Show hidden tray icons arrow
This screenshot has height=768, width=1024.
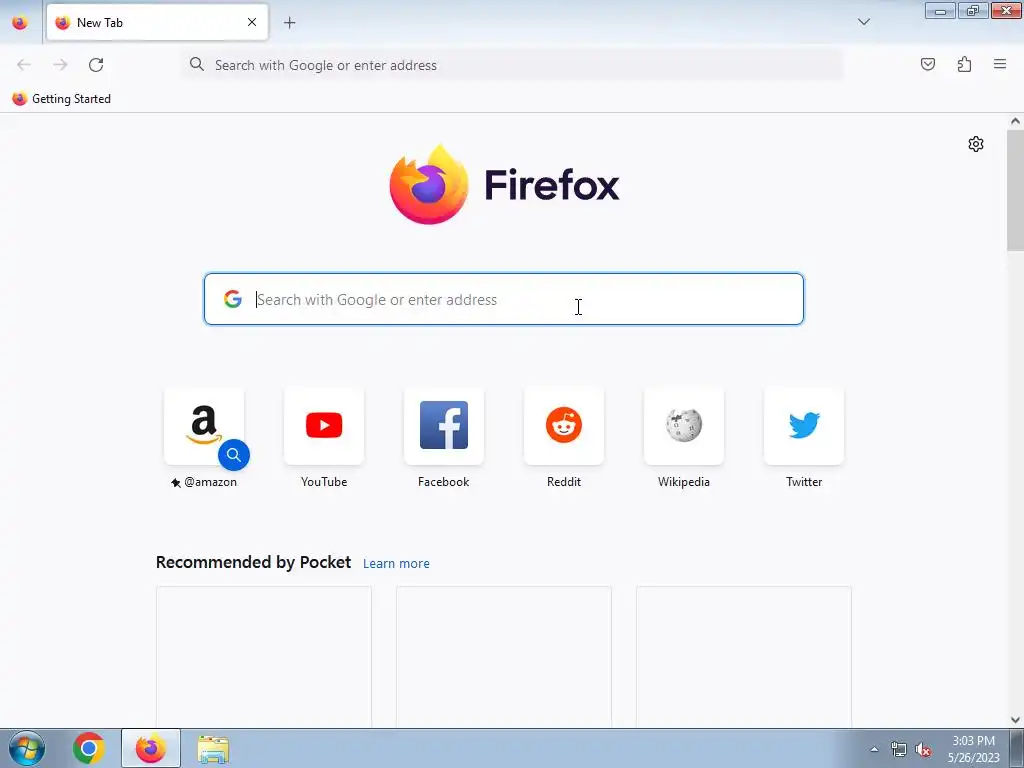874,749
